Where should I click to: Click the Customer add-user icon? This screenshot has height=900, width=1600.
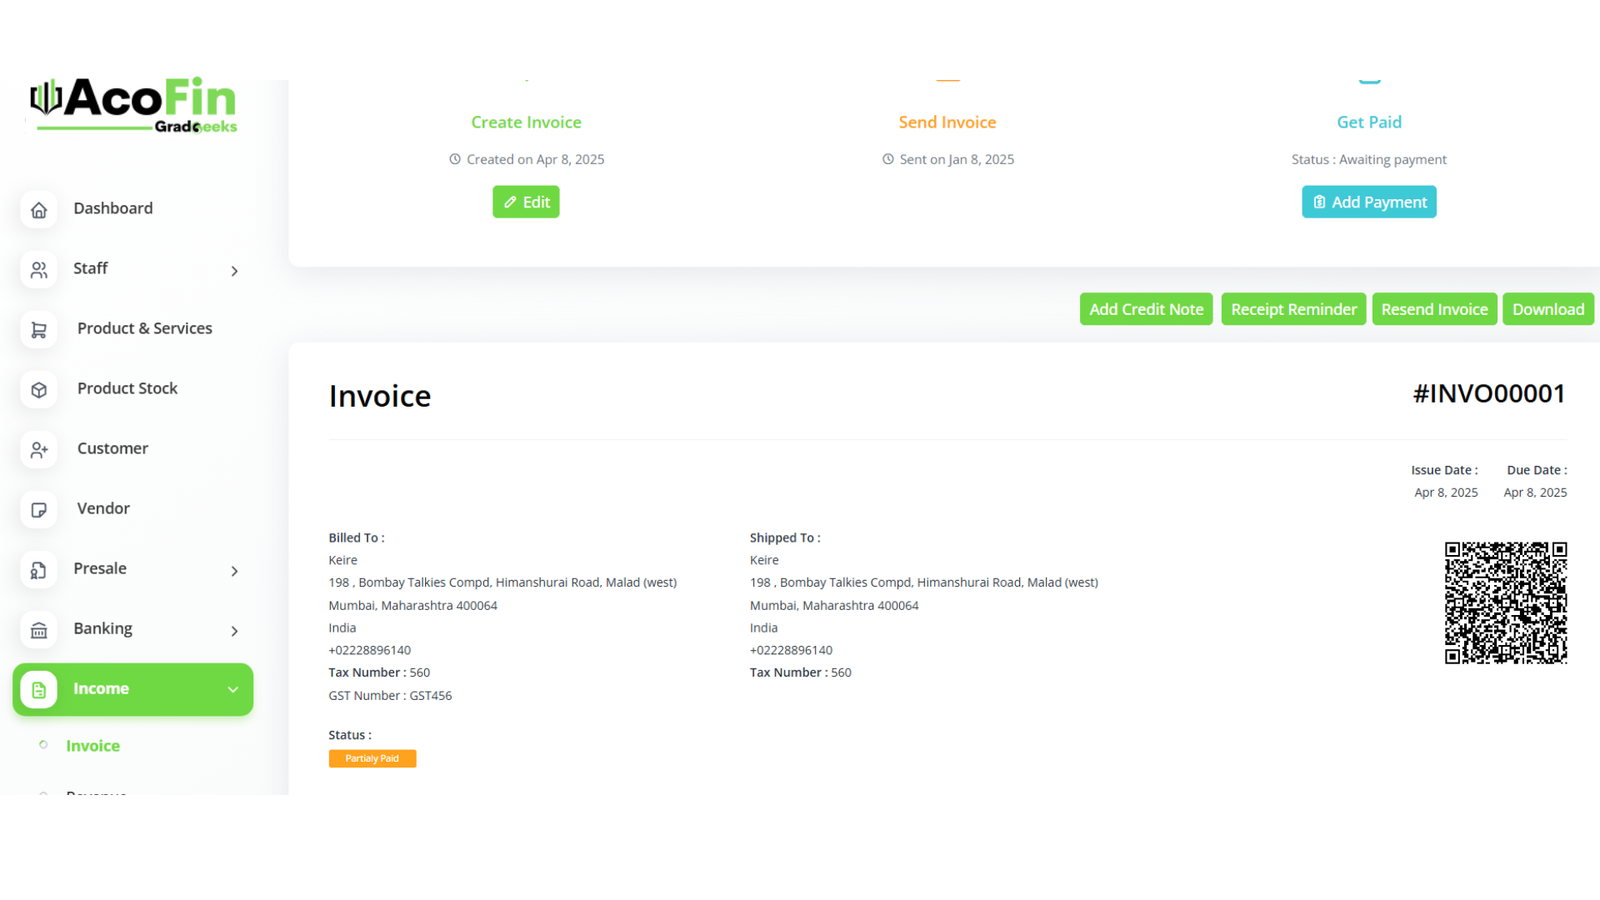[39, 450]
